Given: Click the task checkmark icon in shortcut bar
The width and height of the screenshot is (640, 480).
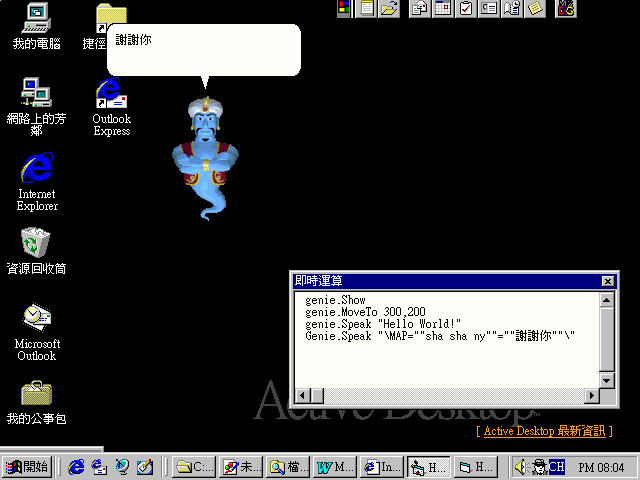Looking at the screenshot, I should (466, 9).
